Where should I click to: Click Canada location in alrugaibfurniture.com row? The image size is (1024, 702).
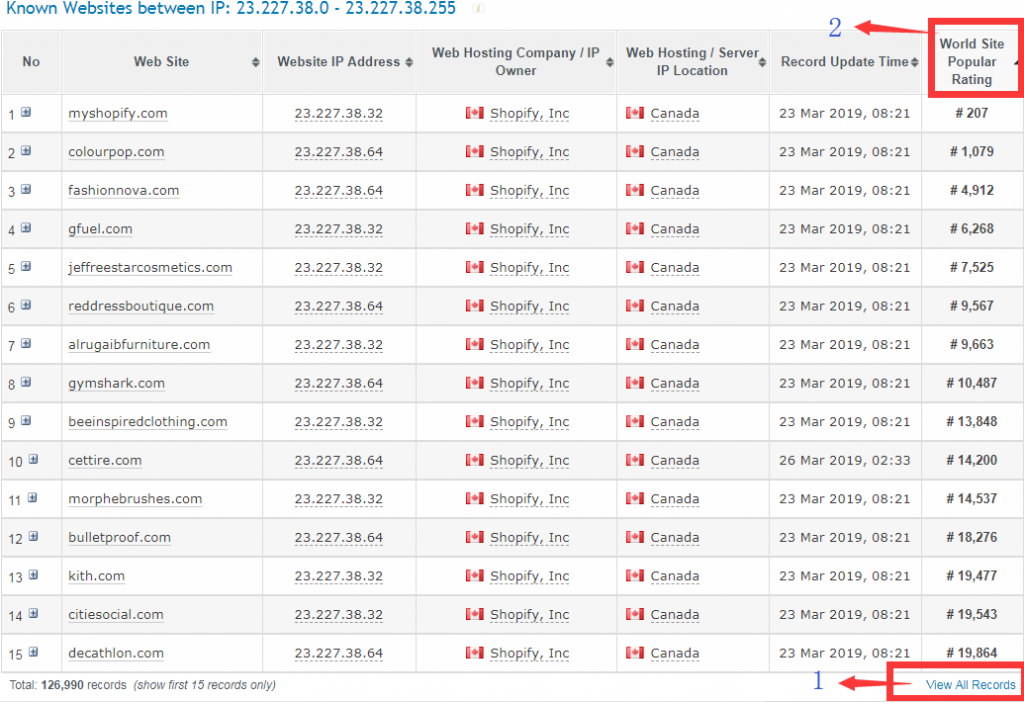(x=675, y=344)
